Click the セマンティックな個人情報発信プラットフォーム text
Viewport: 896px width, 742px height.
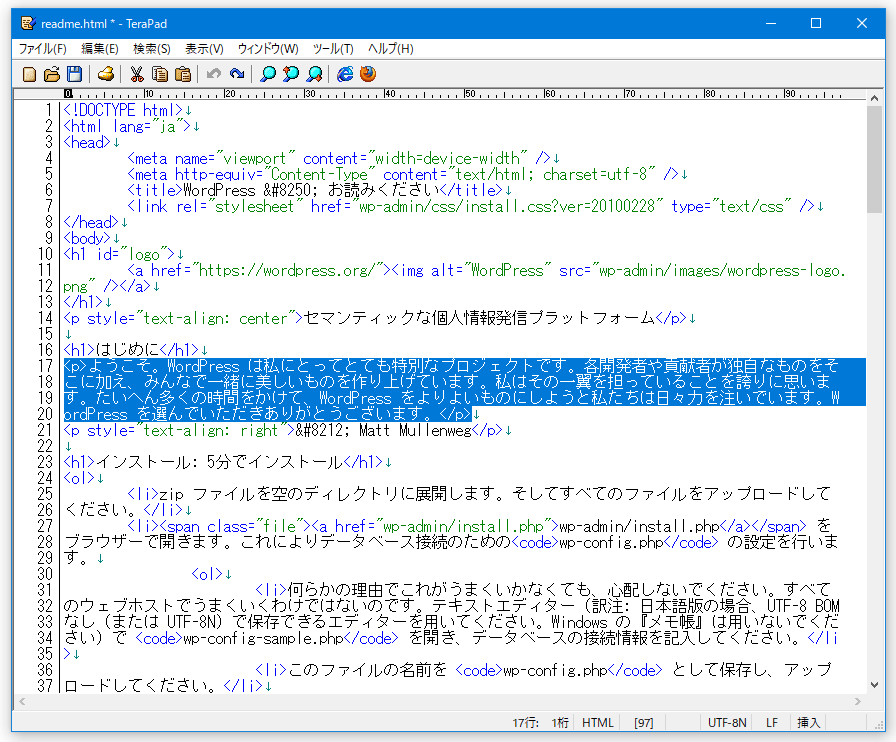(479, 318)
